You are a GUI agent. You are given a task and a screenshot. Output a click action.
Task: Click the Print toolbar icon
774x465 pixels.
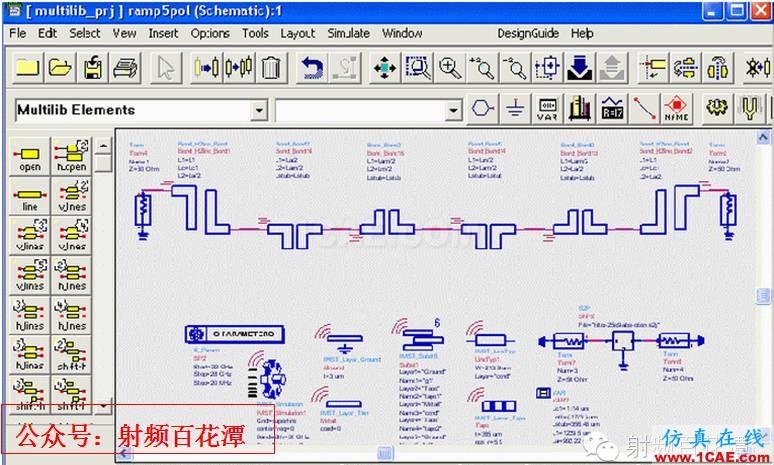click(x=125, y=67)
